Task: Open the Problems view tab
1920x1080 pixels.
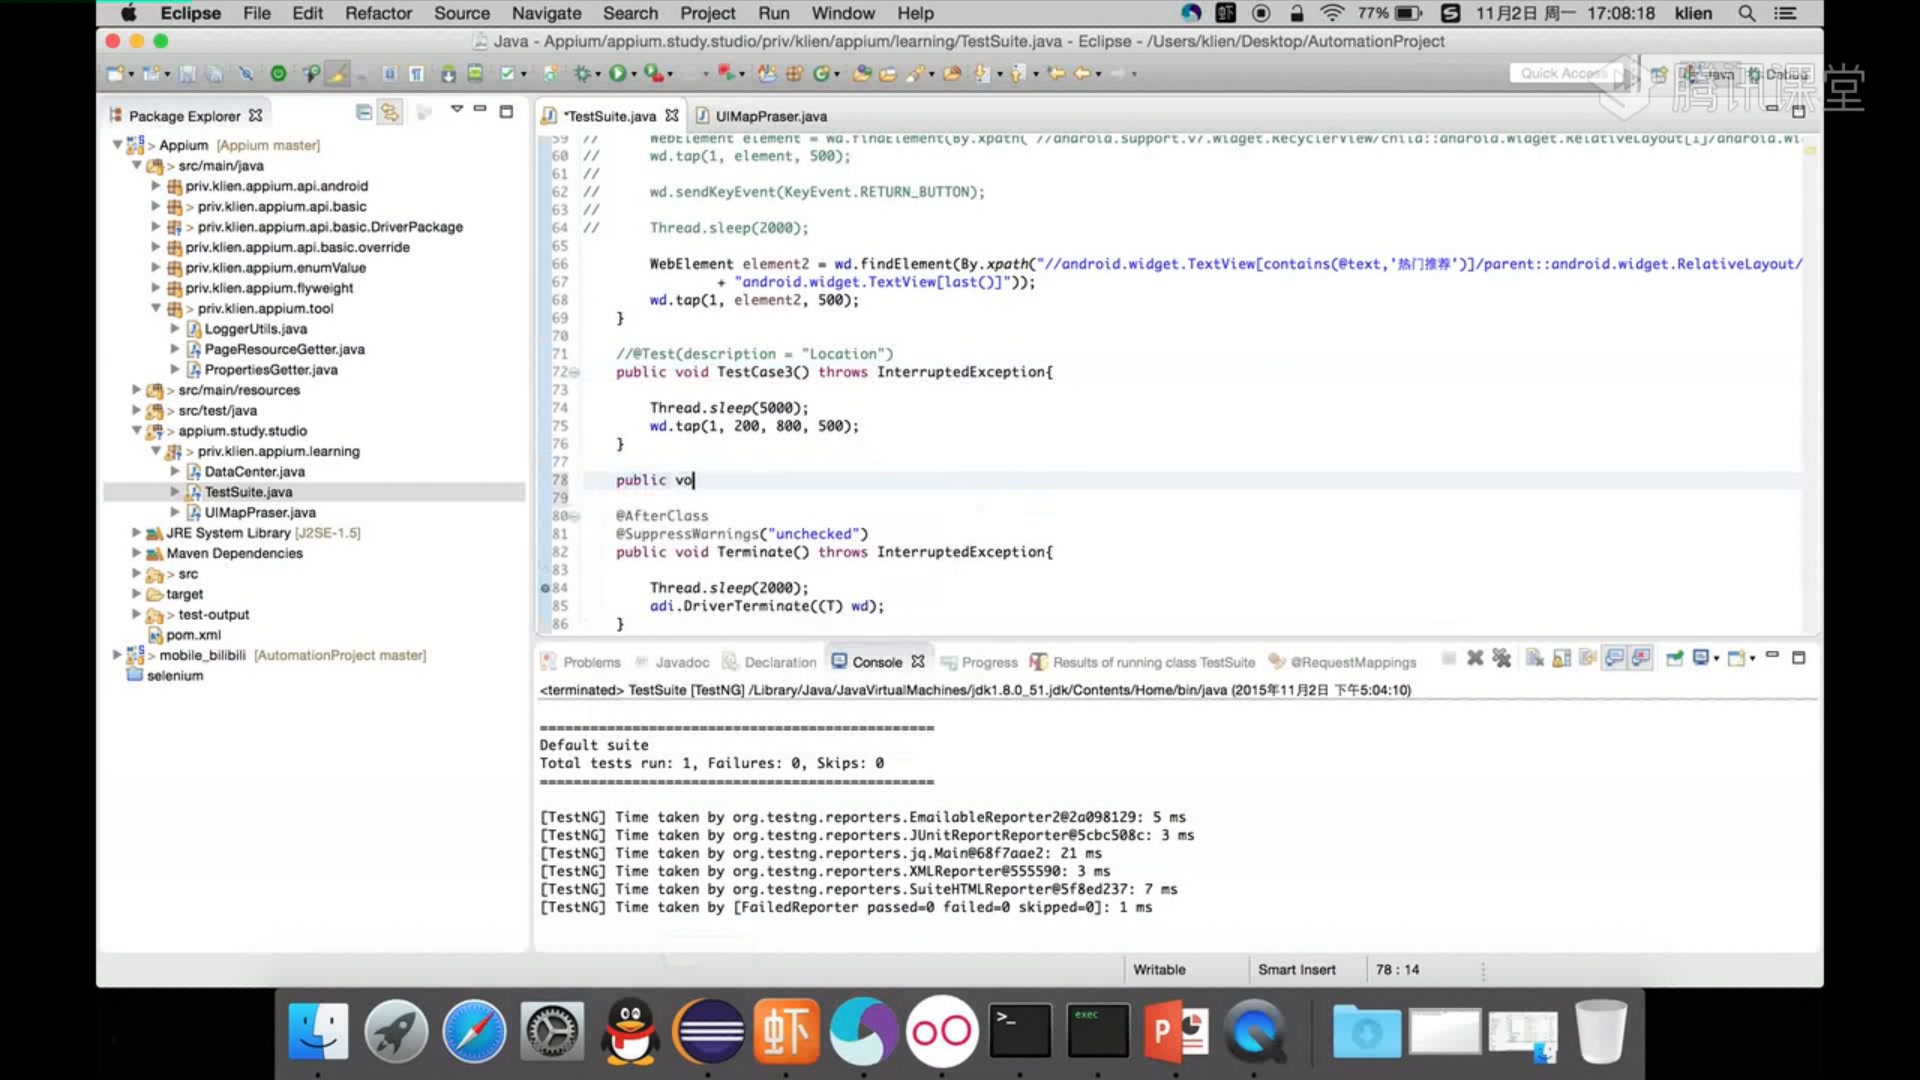Action: (x=590, y=662)
